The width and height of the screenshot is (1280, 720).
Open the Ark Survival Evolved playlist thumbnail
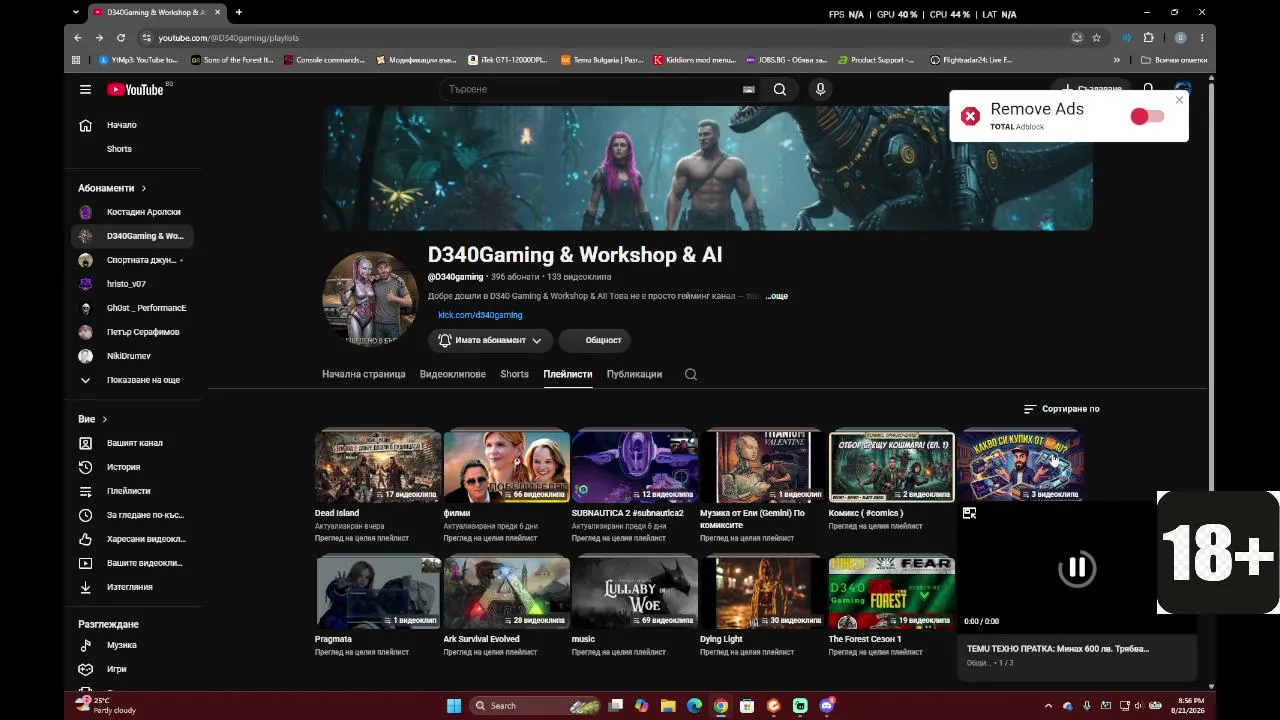click(507, 592)
